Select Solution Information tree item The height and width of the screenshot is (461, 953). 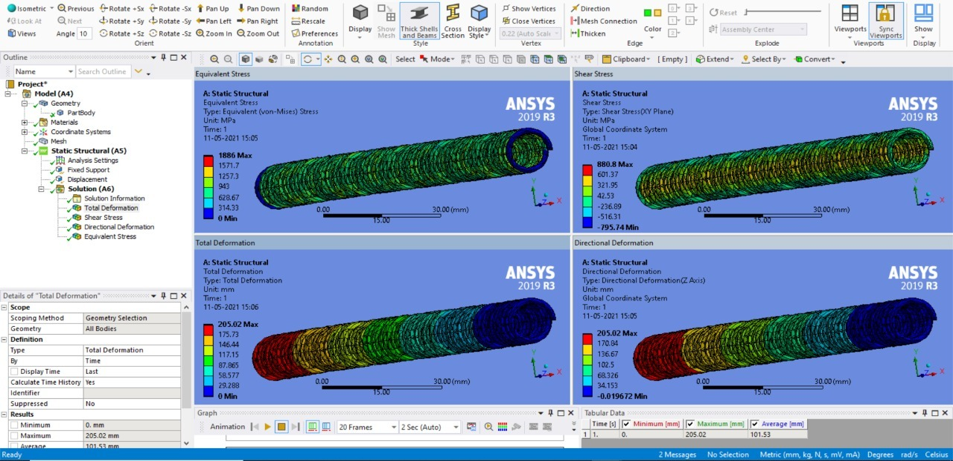point(114,198)
